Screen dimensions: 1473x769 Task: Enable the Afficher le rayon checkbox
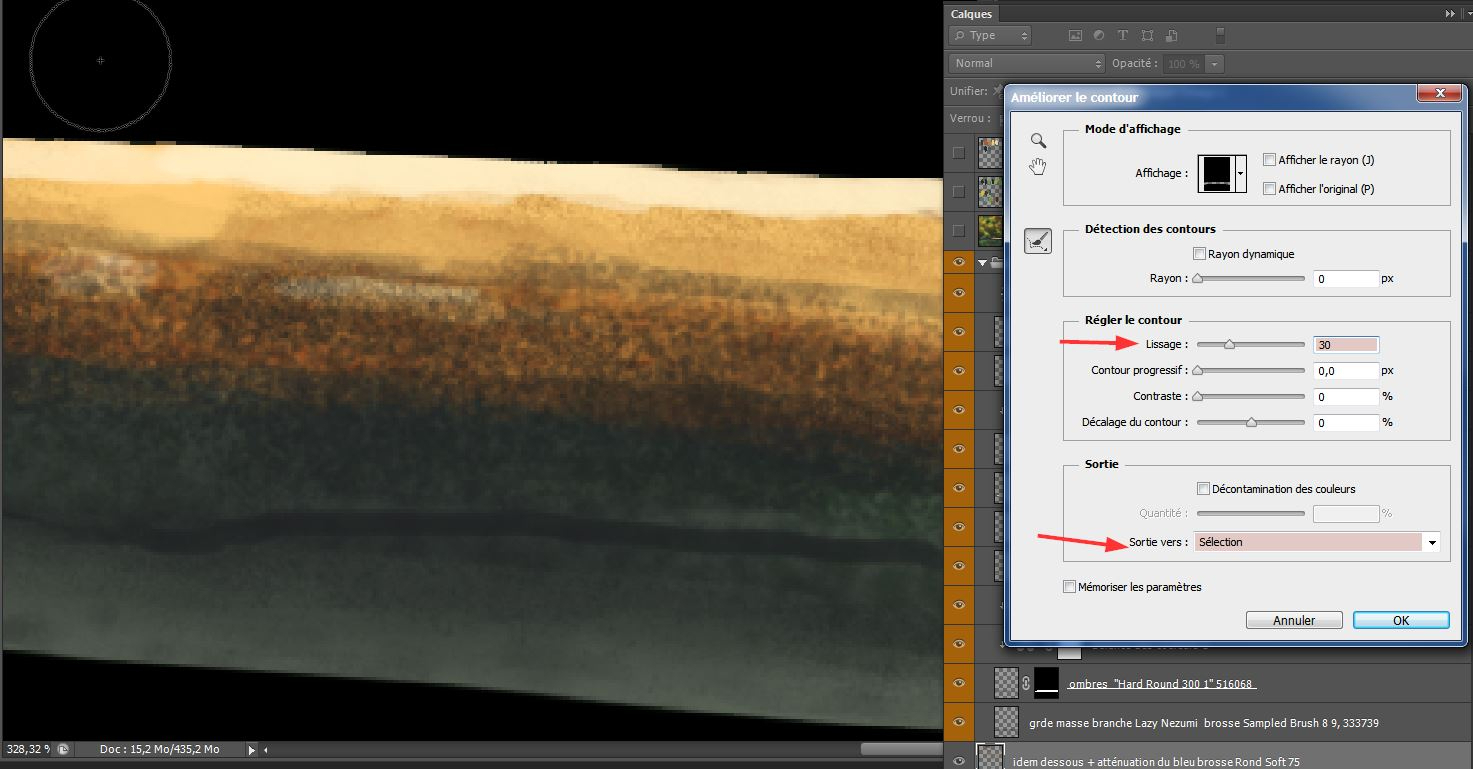1269,160
